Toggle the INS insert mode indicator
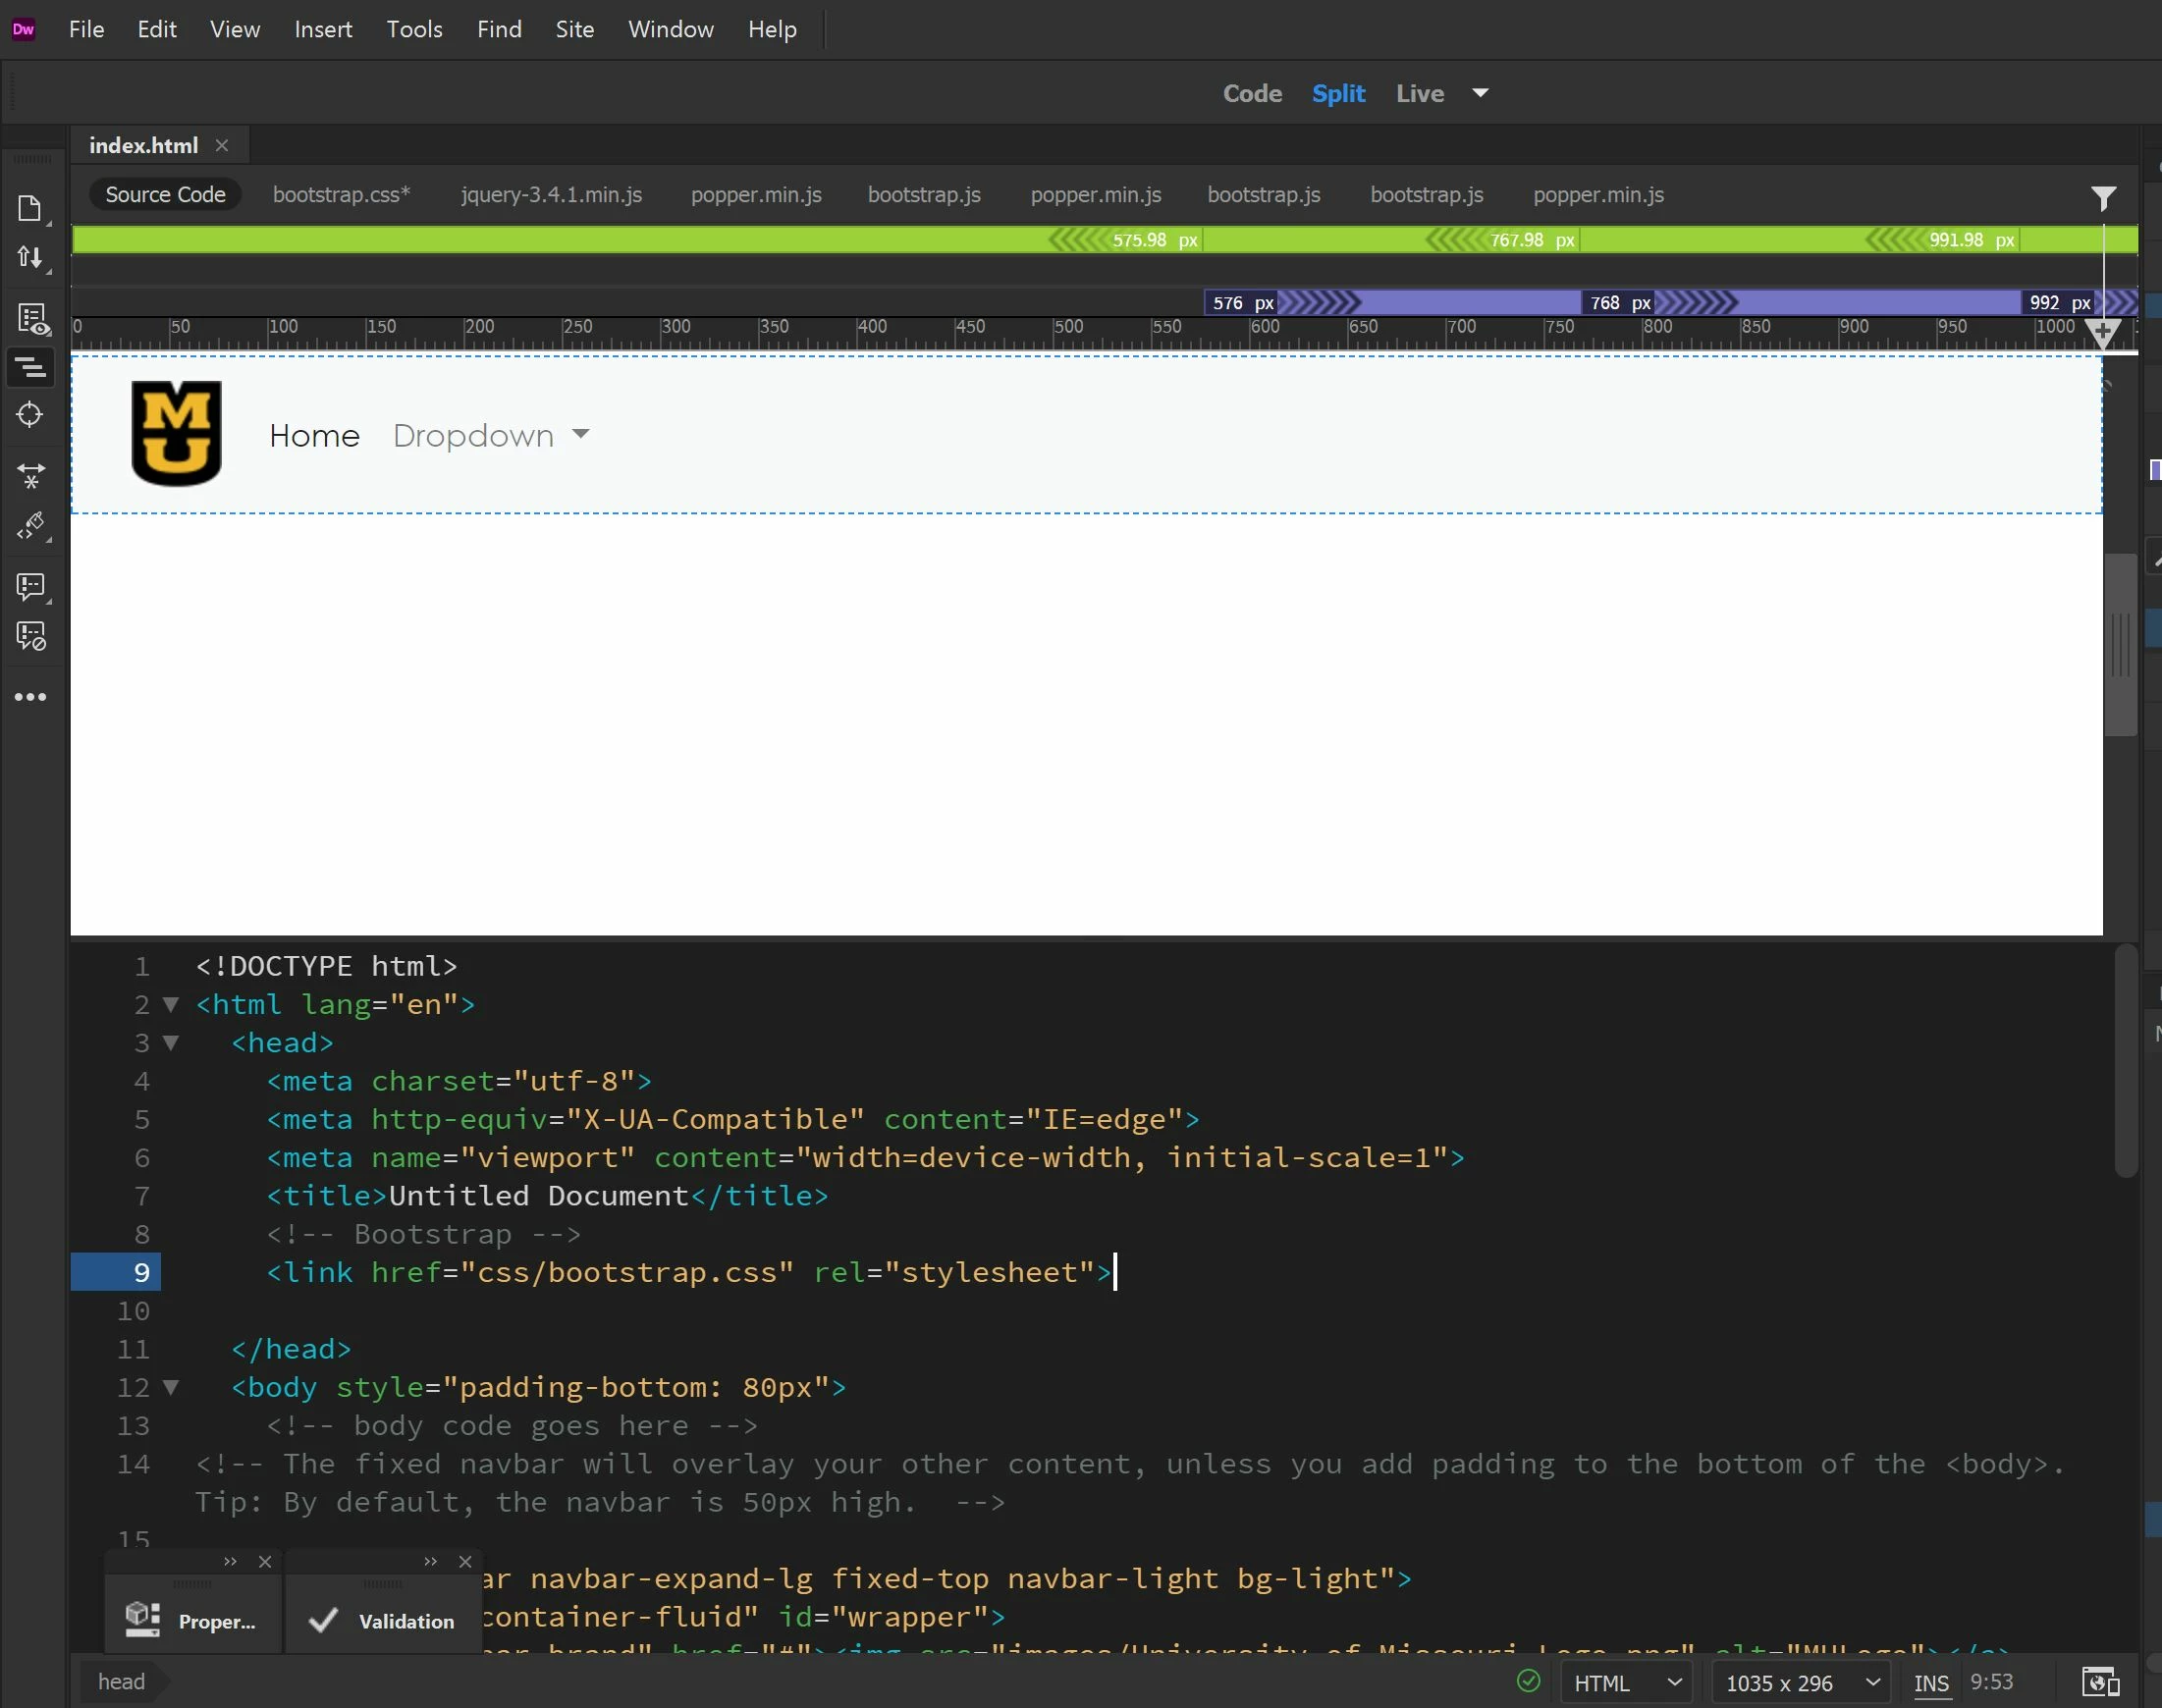The height and width of the screenshot is (1708, 2162). coord(1930,1683)
